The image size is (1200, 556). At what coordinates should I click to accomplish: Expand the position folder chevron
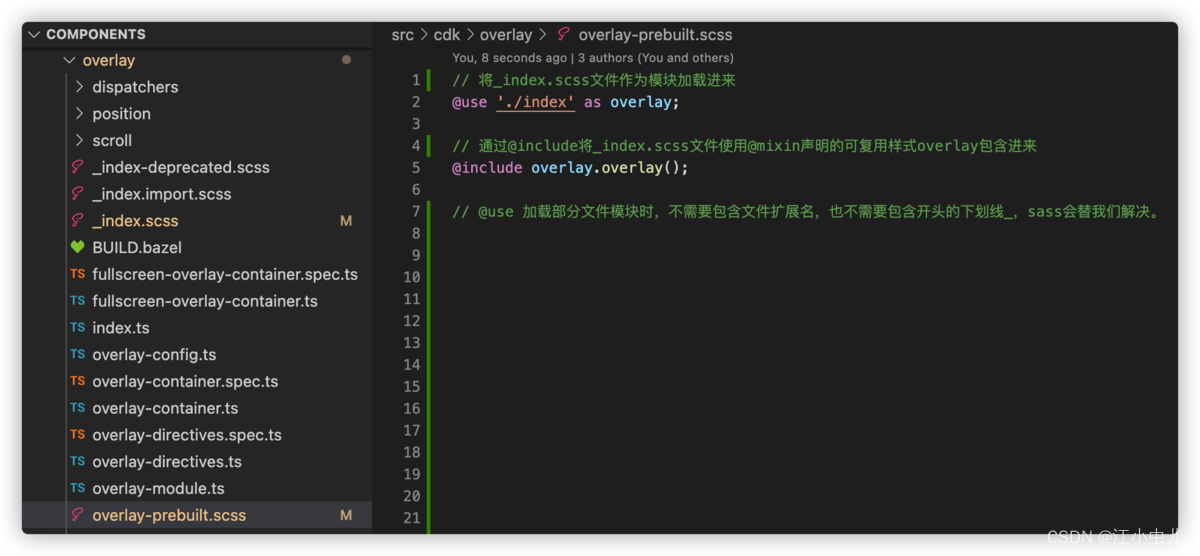[x=80, y=114]
